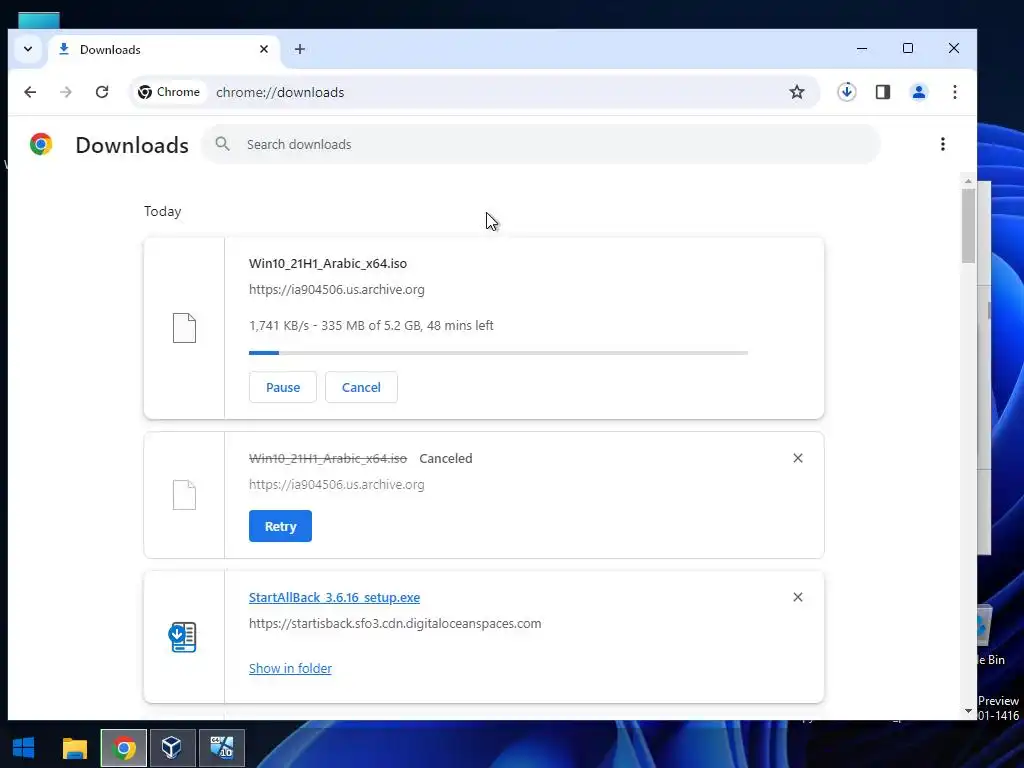1024x768 pixels.
Task: Click the Chrome taskbar icon
Action: click(123, 748)
